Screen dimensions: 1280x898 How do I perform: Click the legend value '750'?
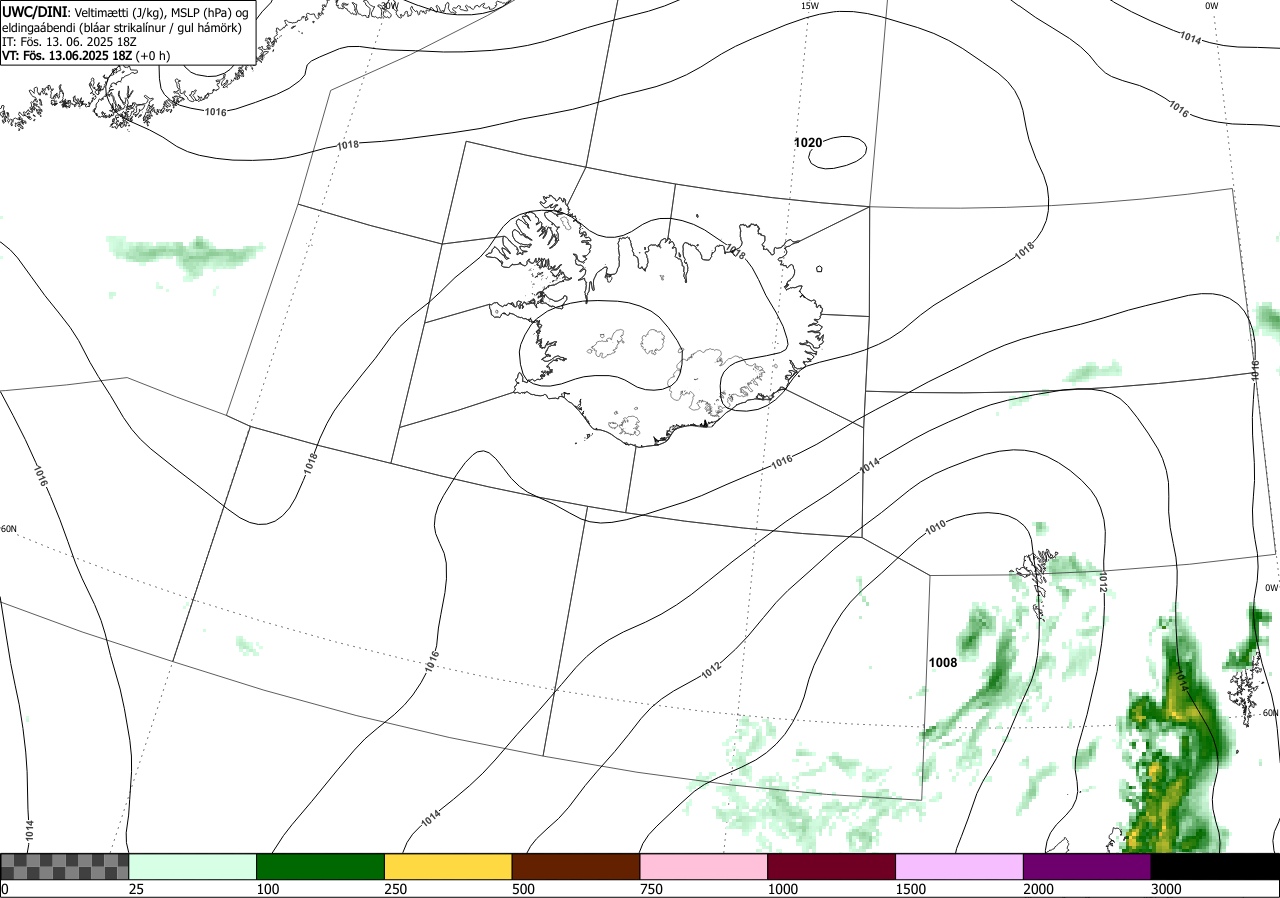click(651, 889)
